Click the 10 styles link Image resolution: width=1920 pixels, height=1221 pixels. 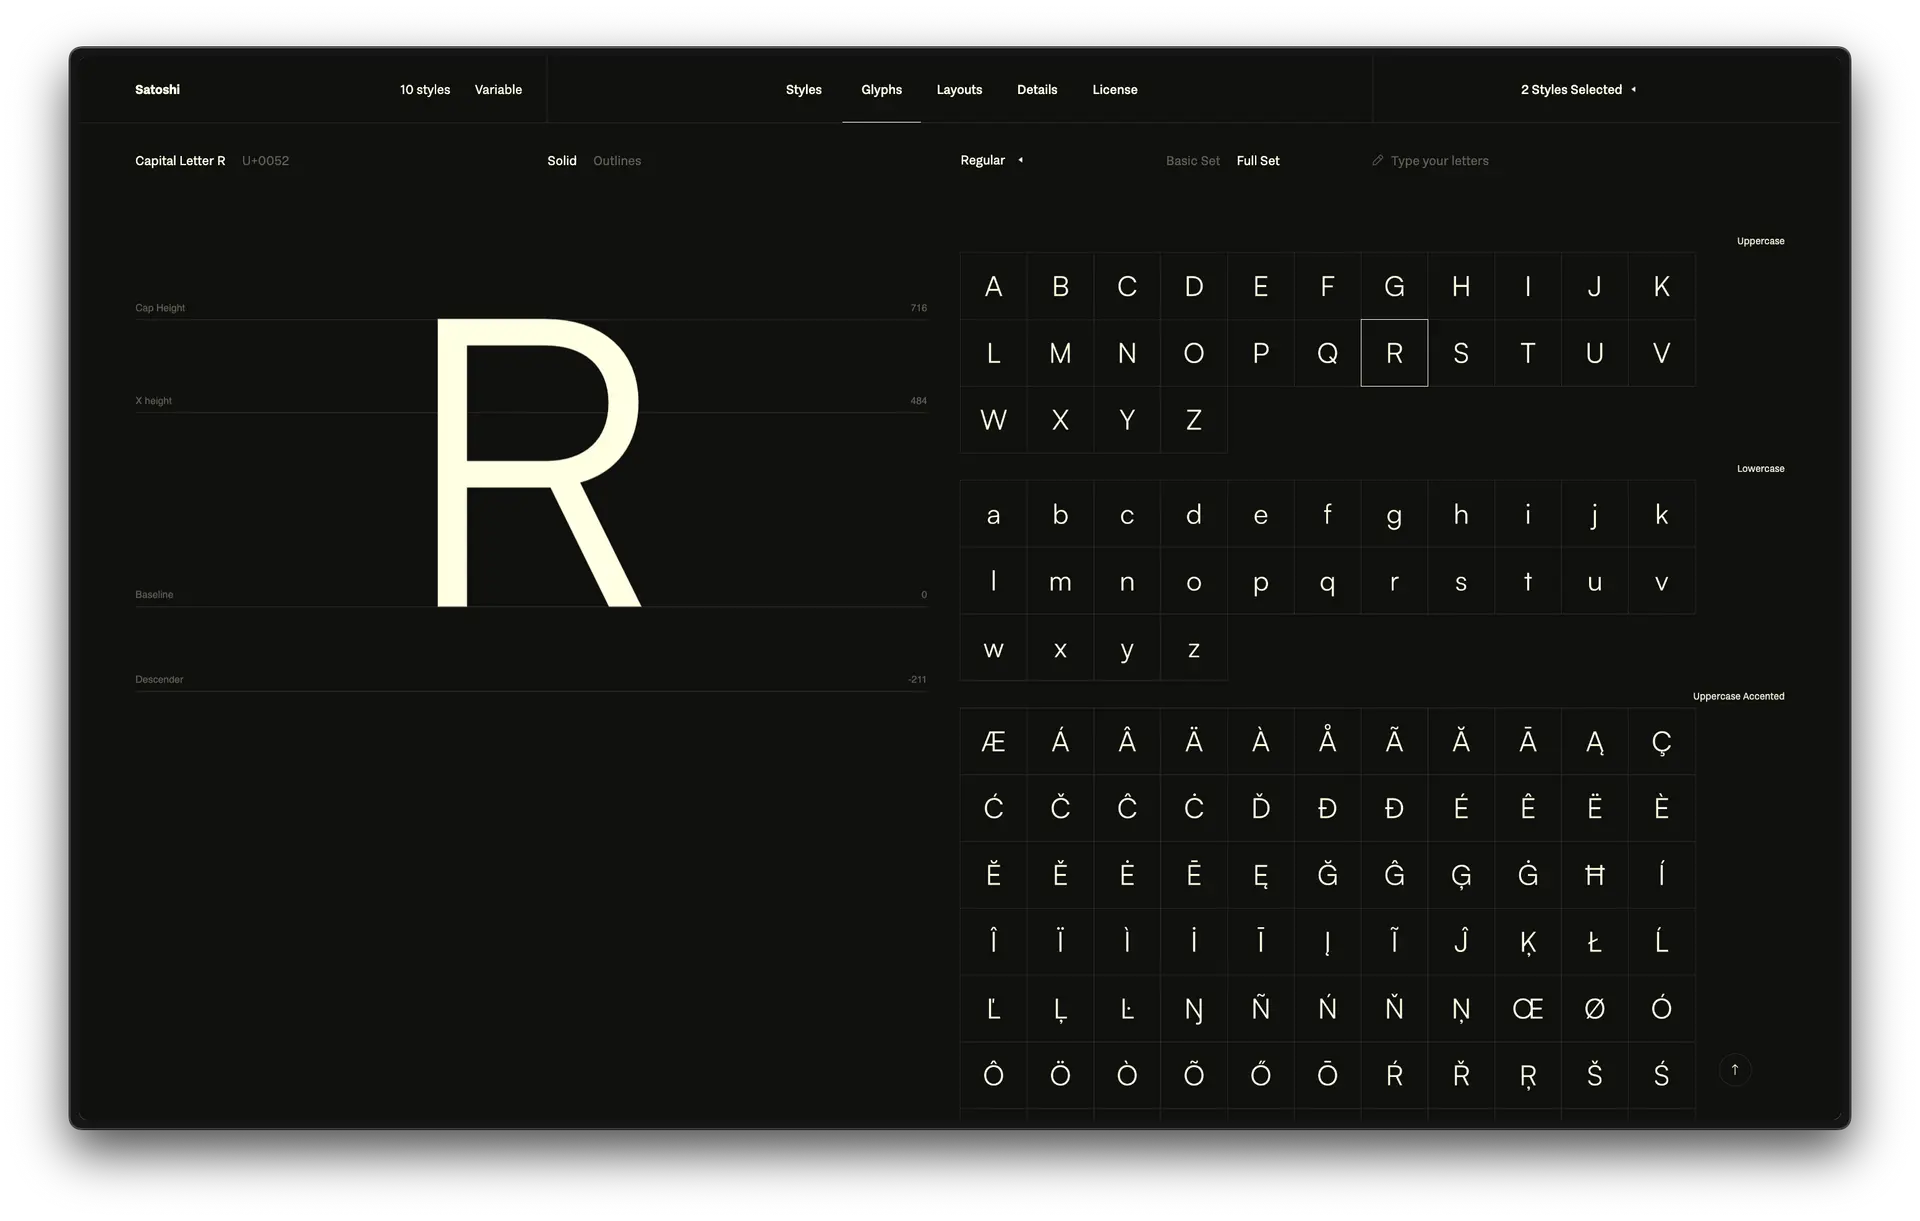pos(425,90)
